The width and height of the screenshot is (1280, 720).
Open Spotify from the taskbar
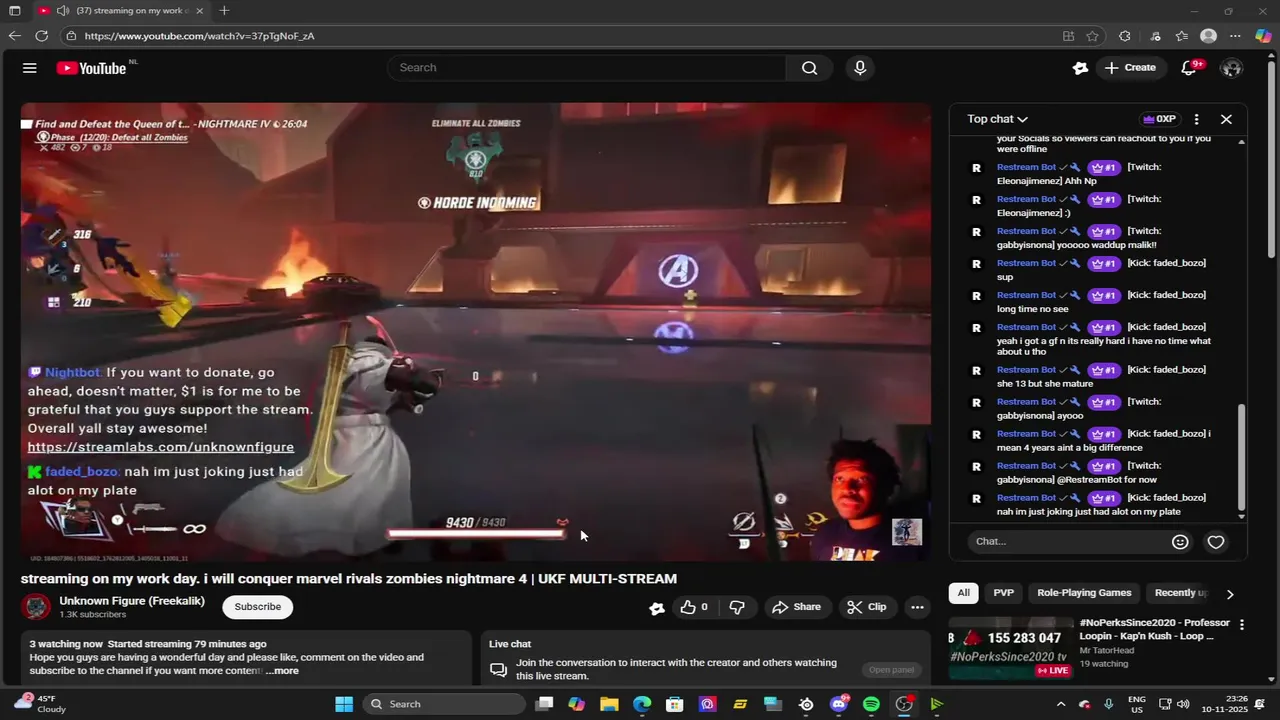click(871, 704)
